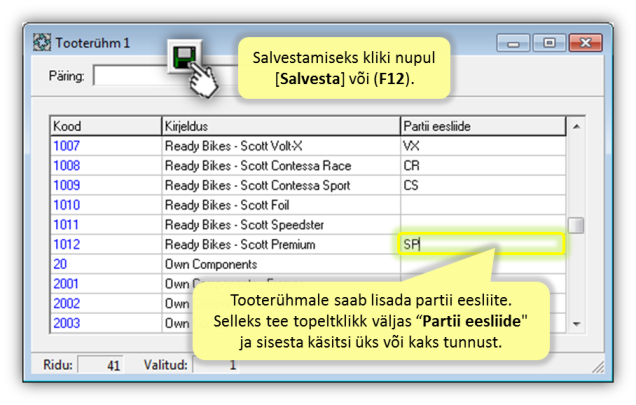Click the Tooterühm 1 window title icon

pos(42,43)
